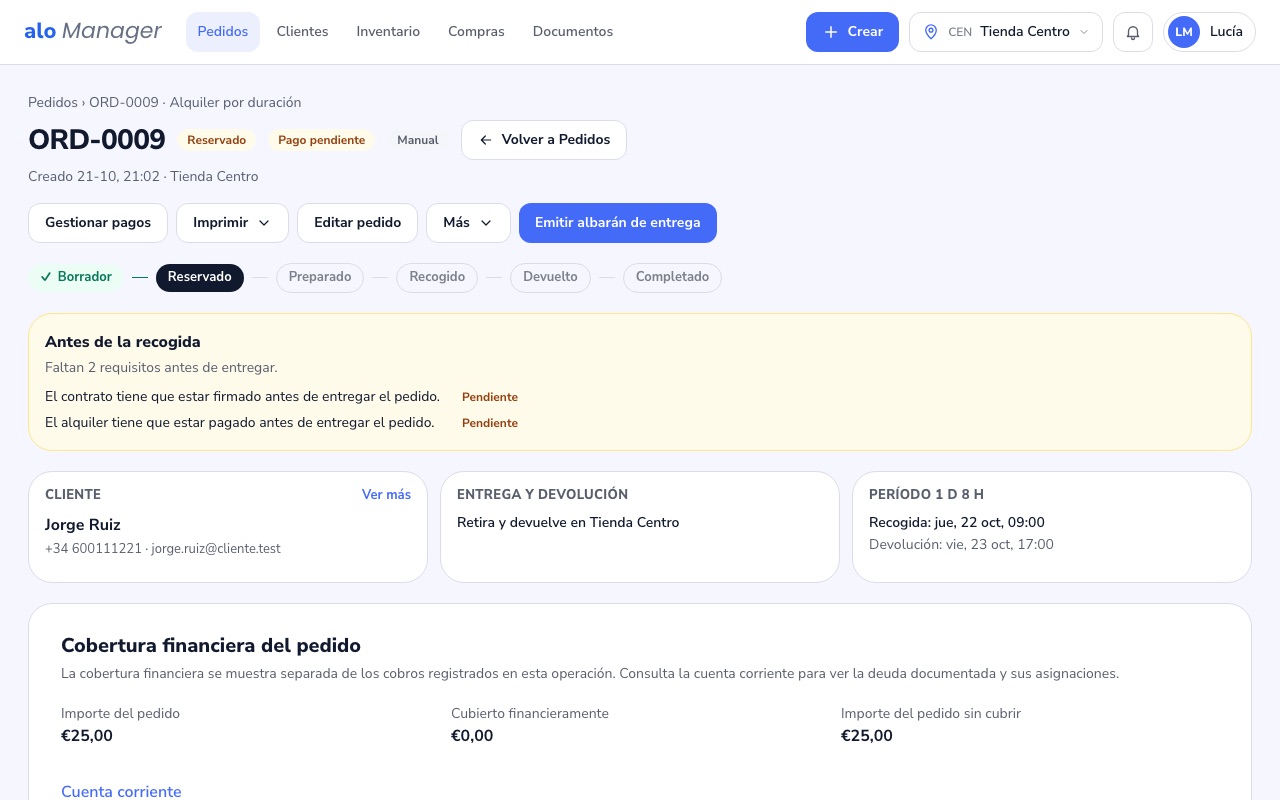This screenshot has width=1280, height=800.
Task: Emit the delivery note (albarán de entrega)
Action: pyautogui.click(x=618, y=223)
